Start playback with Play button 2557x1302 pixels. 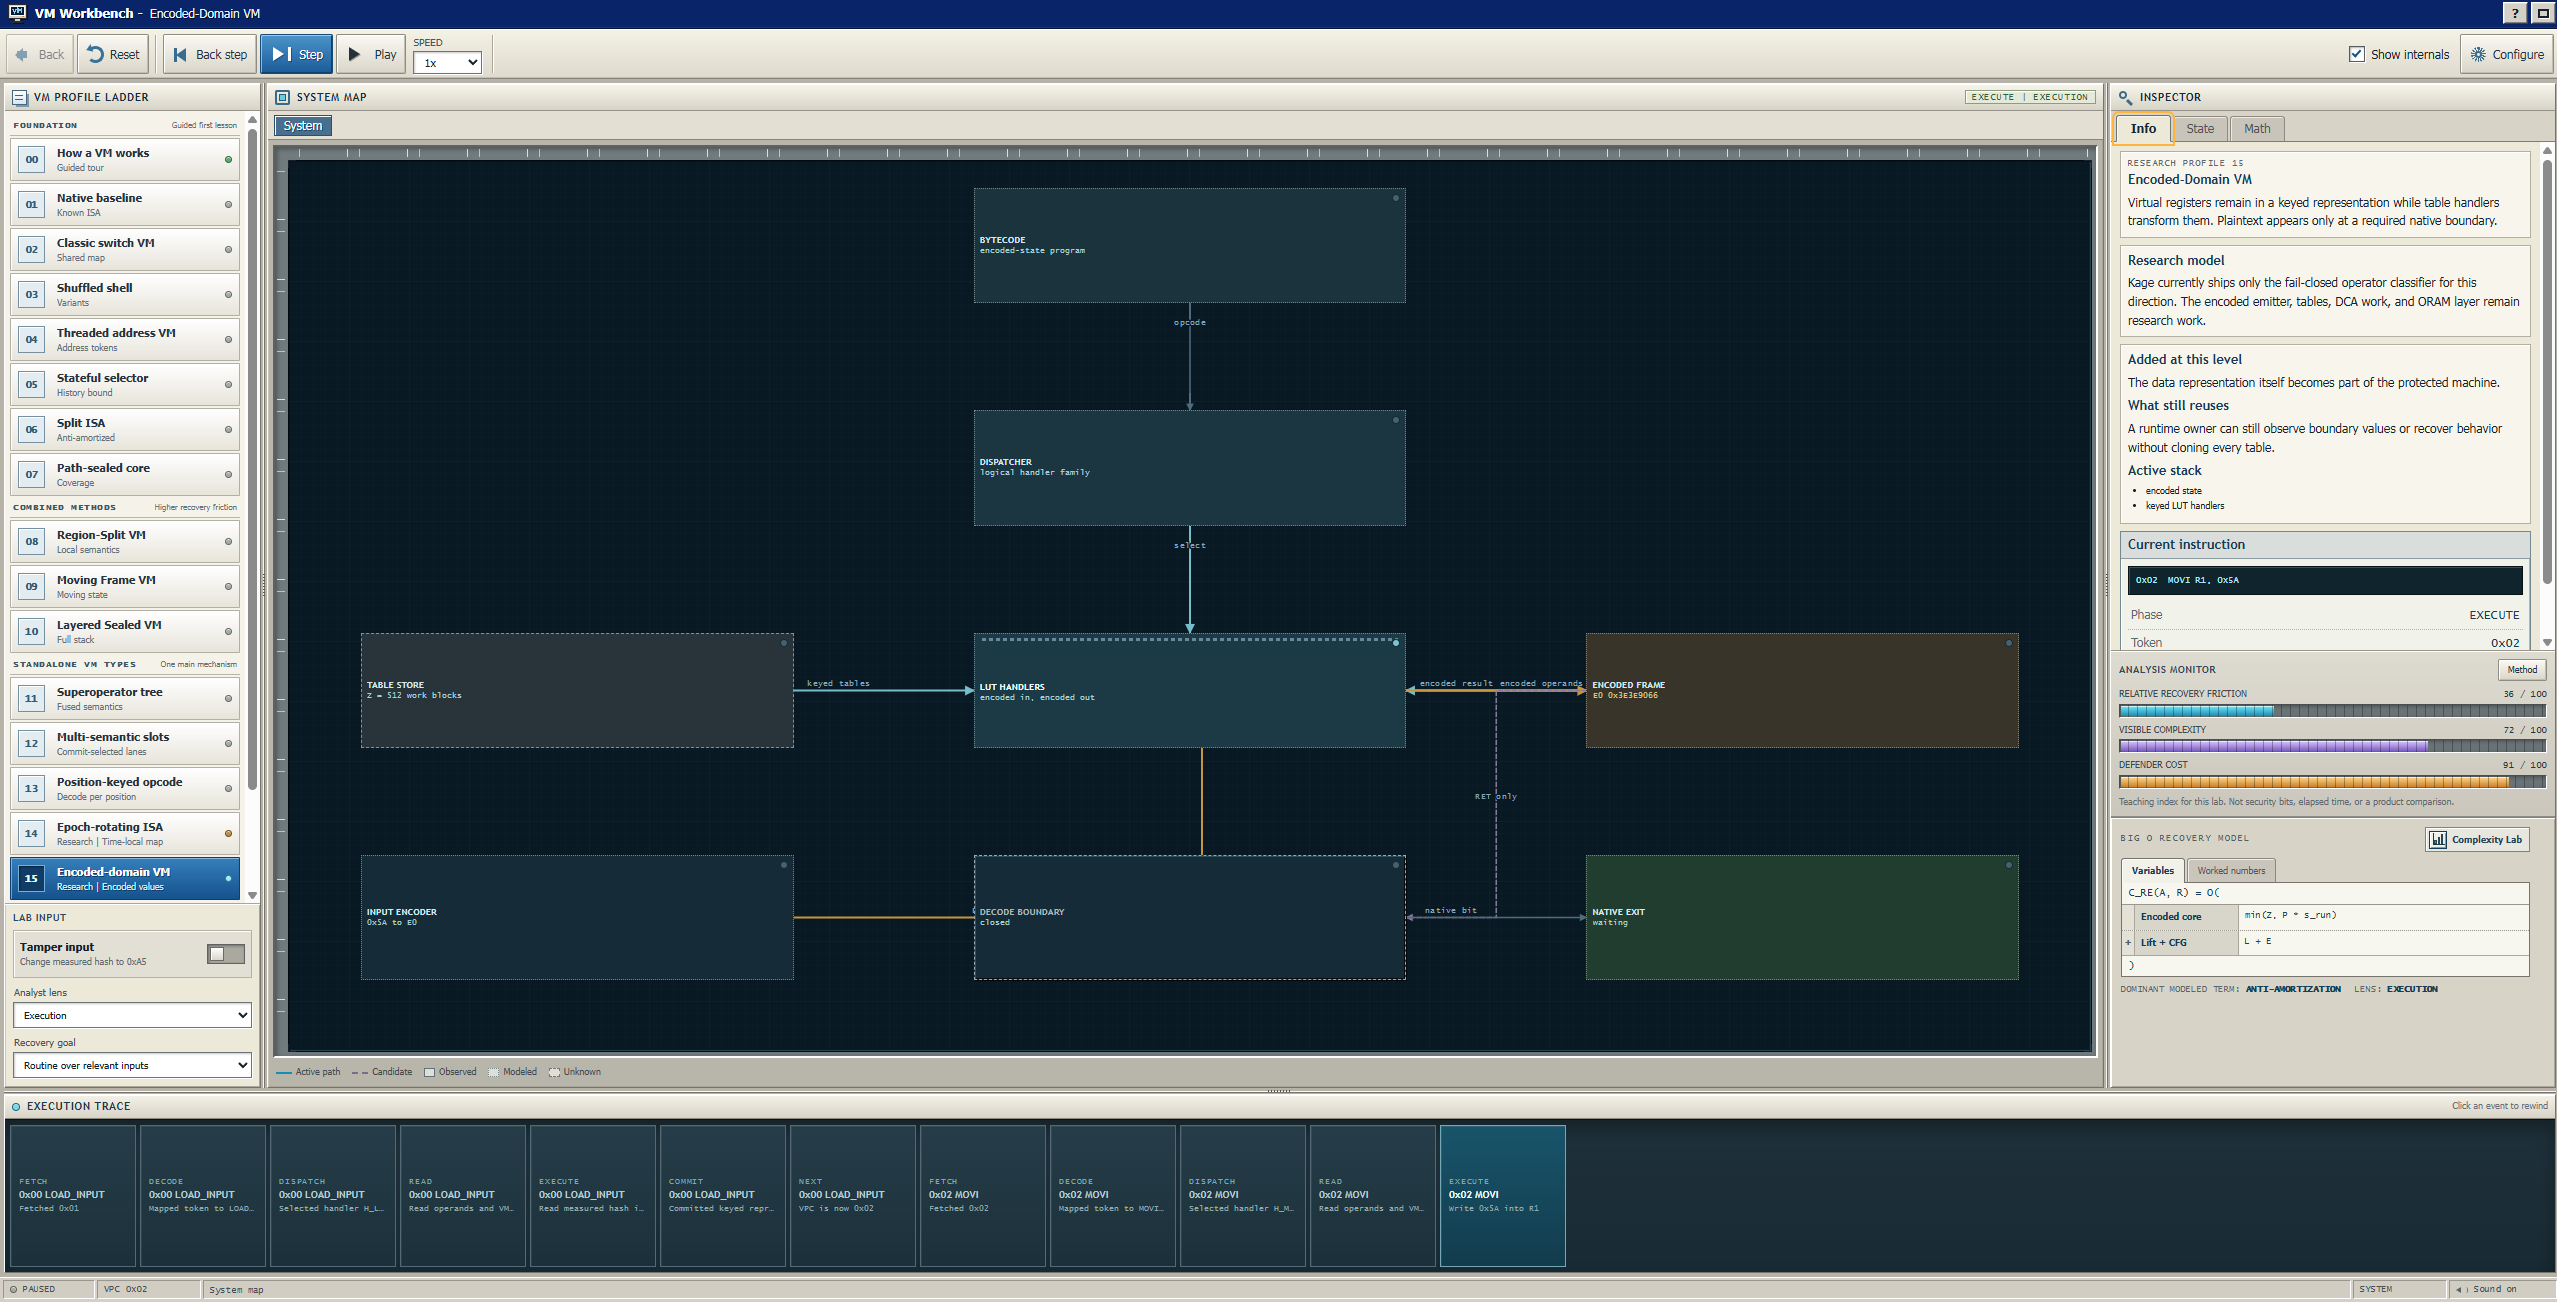[371, 54]
